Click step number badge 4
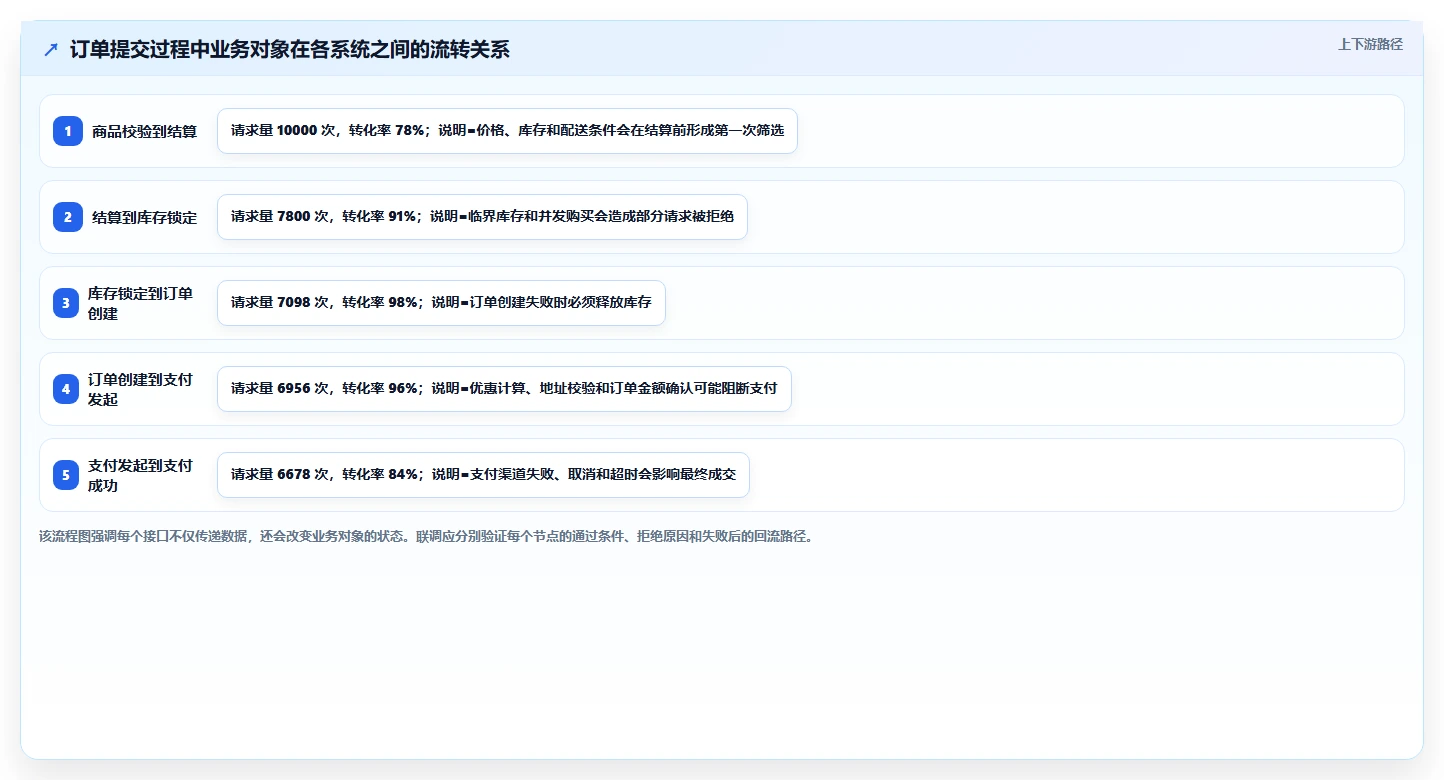This screenshot has height=780, width=1444. point(66,389)
